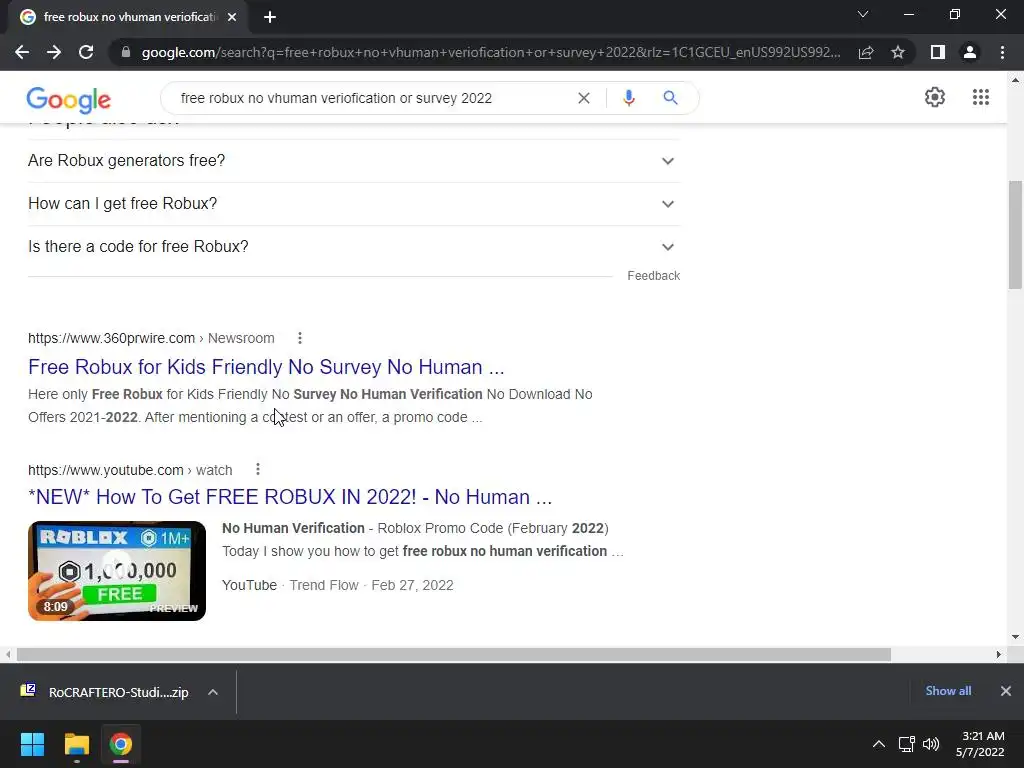Open 'Free Robux for Kids Friendly' result
This screenshot has height=768, width=1024.
[x=266, y=367]
